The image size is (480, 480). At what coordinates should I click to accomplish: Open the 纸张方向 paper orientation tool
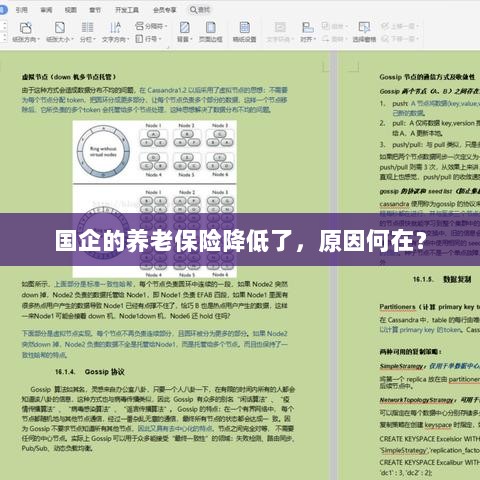pos(26,32)
